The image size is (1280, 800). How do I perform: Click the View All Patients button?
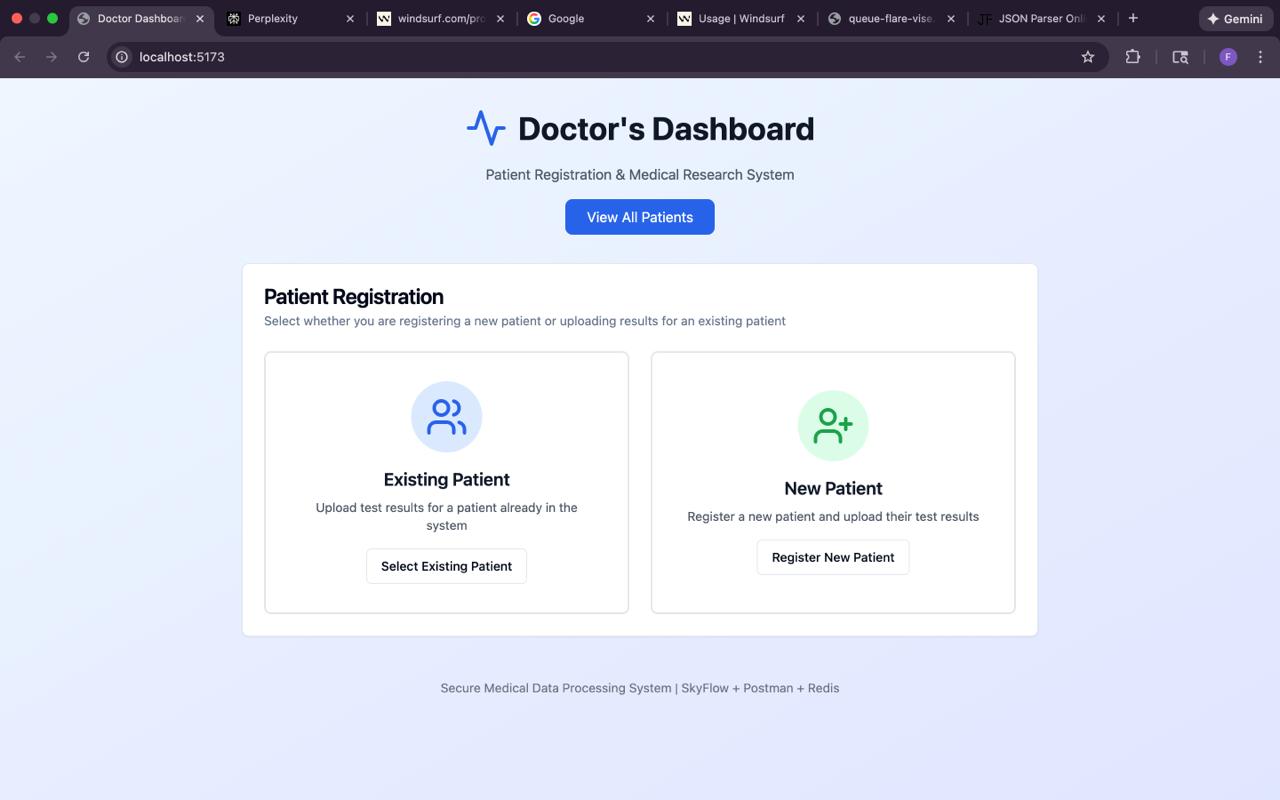coord(640,217)
